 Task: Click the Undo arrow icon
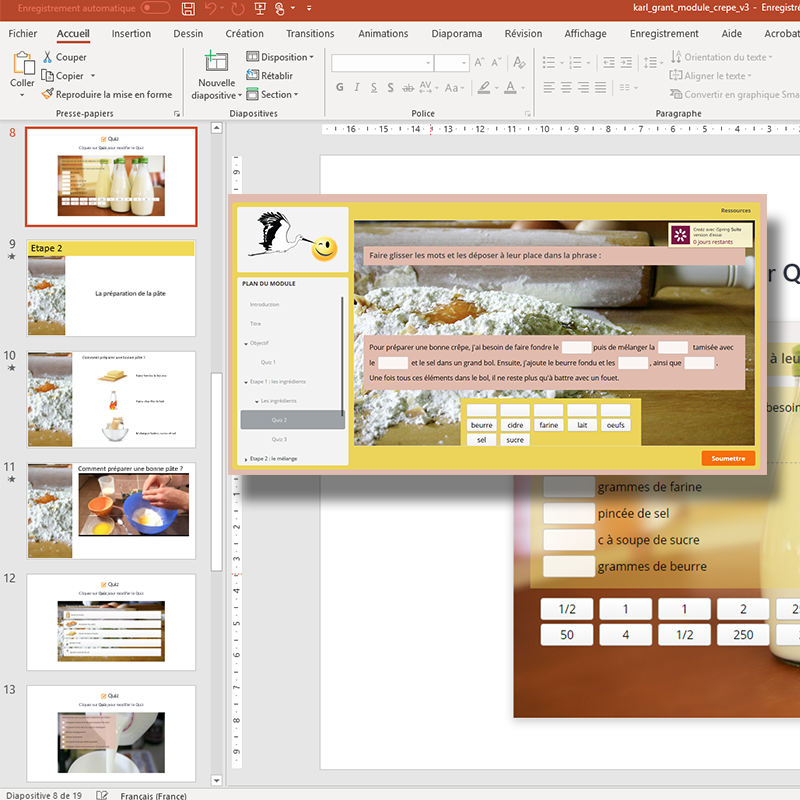click(x=210, y=8)
